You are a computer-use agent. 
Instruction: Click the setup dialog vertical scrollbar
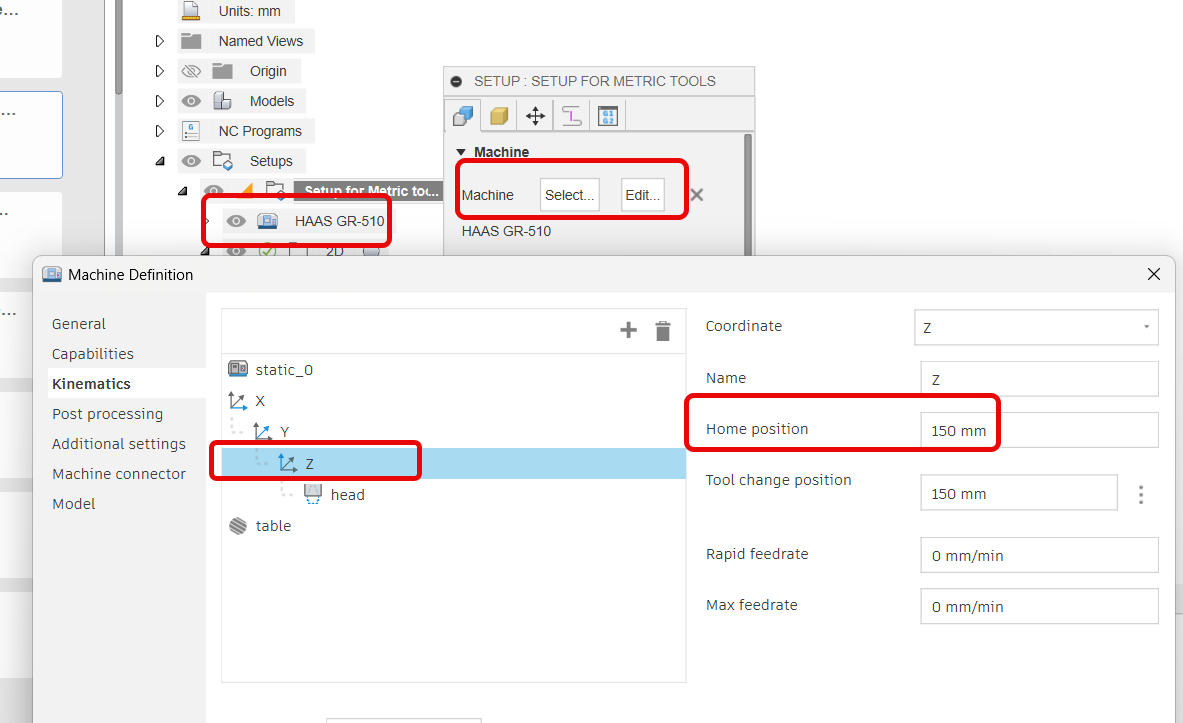click(748, 195)
